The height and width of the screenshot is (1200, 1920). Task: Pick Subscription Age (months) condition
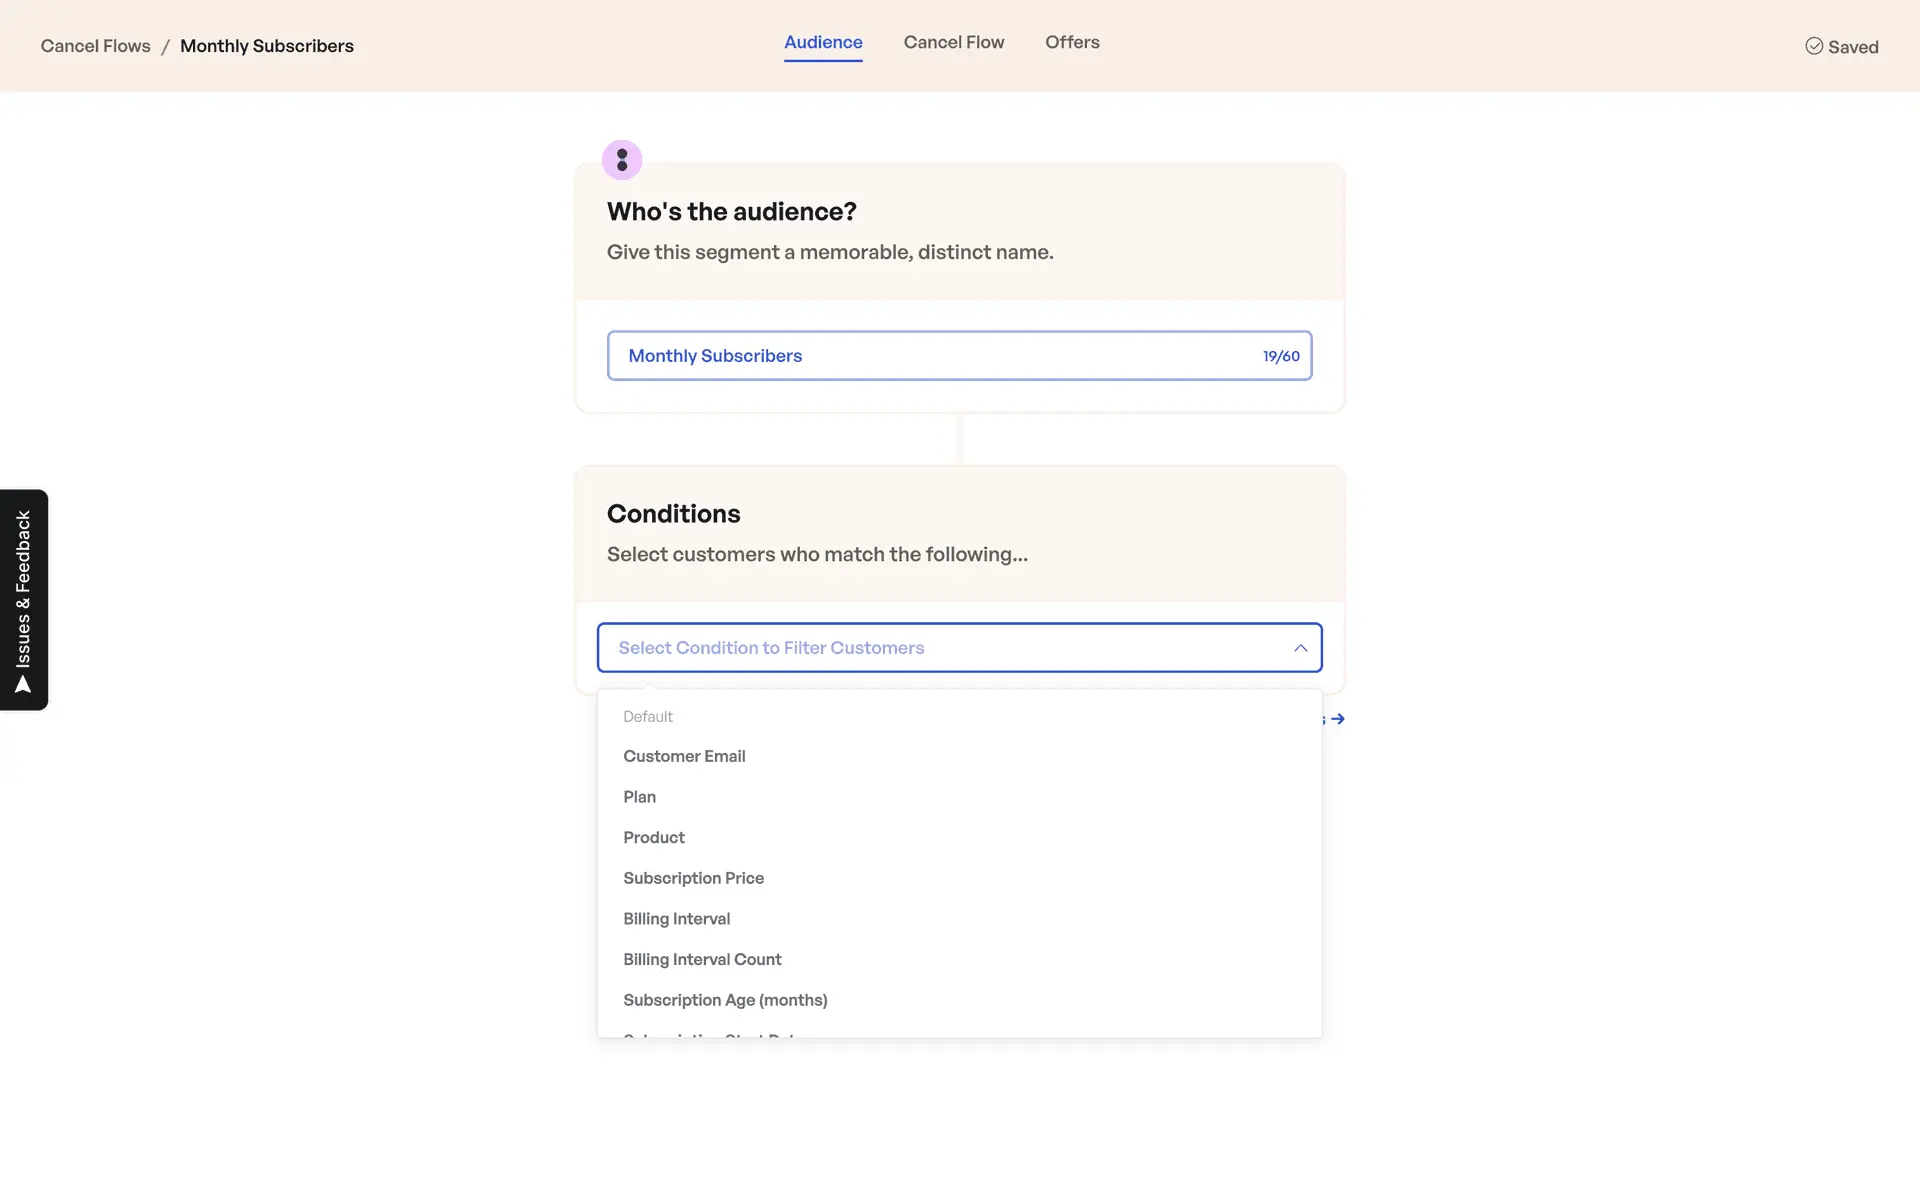[725, 1000]
